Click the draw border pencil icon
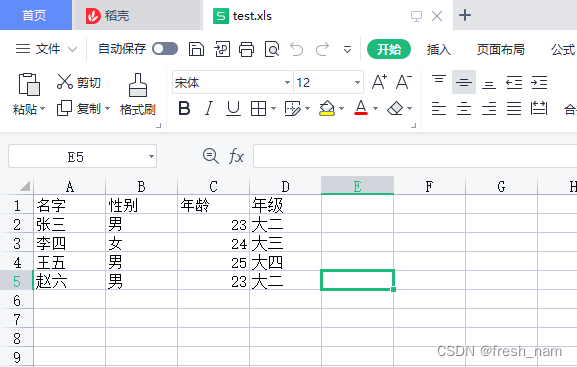Image resolution: width=577 pixels, height=367 pixels. pyautogui.click(x=293, y=109)
